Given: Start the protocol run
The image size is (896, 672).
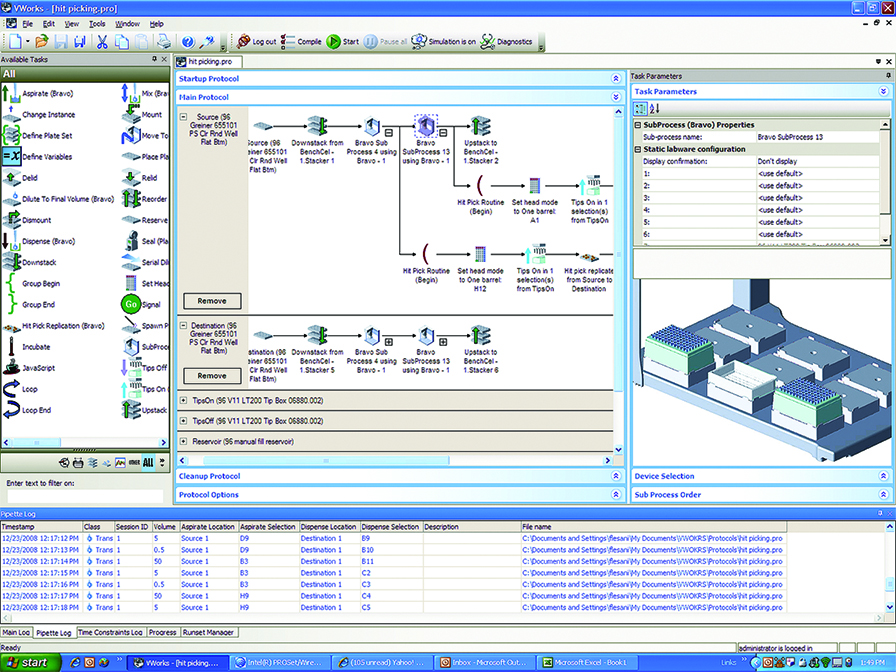Looking at the screenshot, I should point(342,42).
